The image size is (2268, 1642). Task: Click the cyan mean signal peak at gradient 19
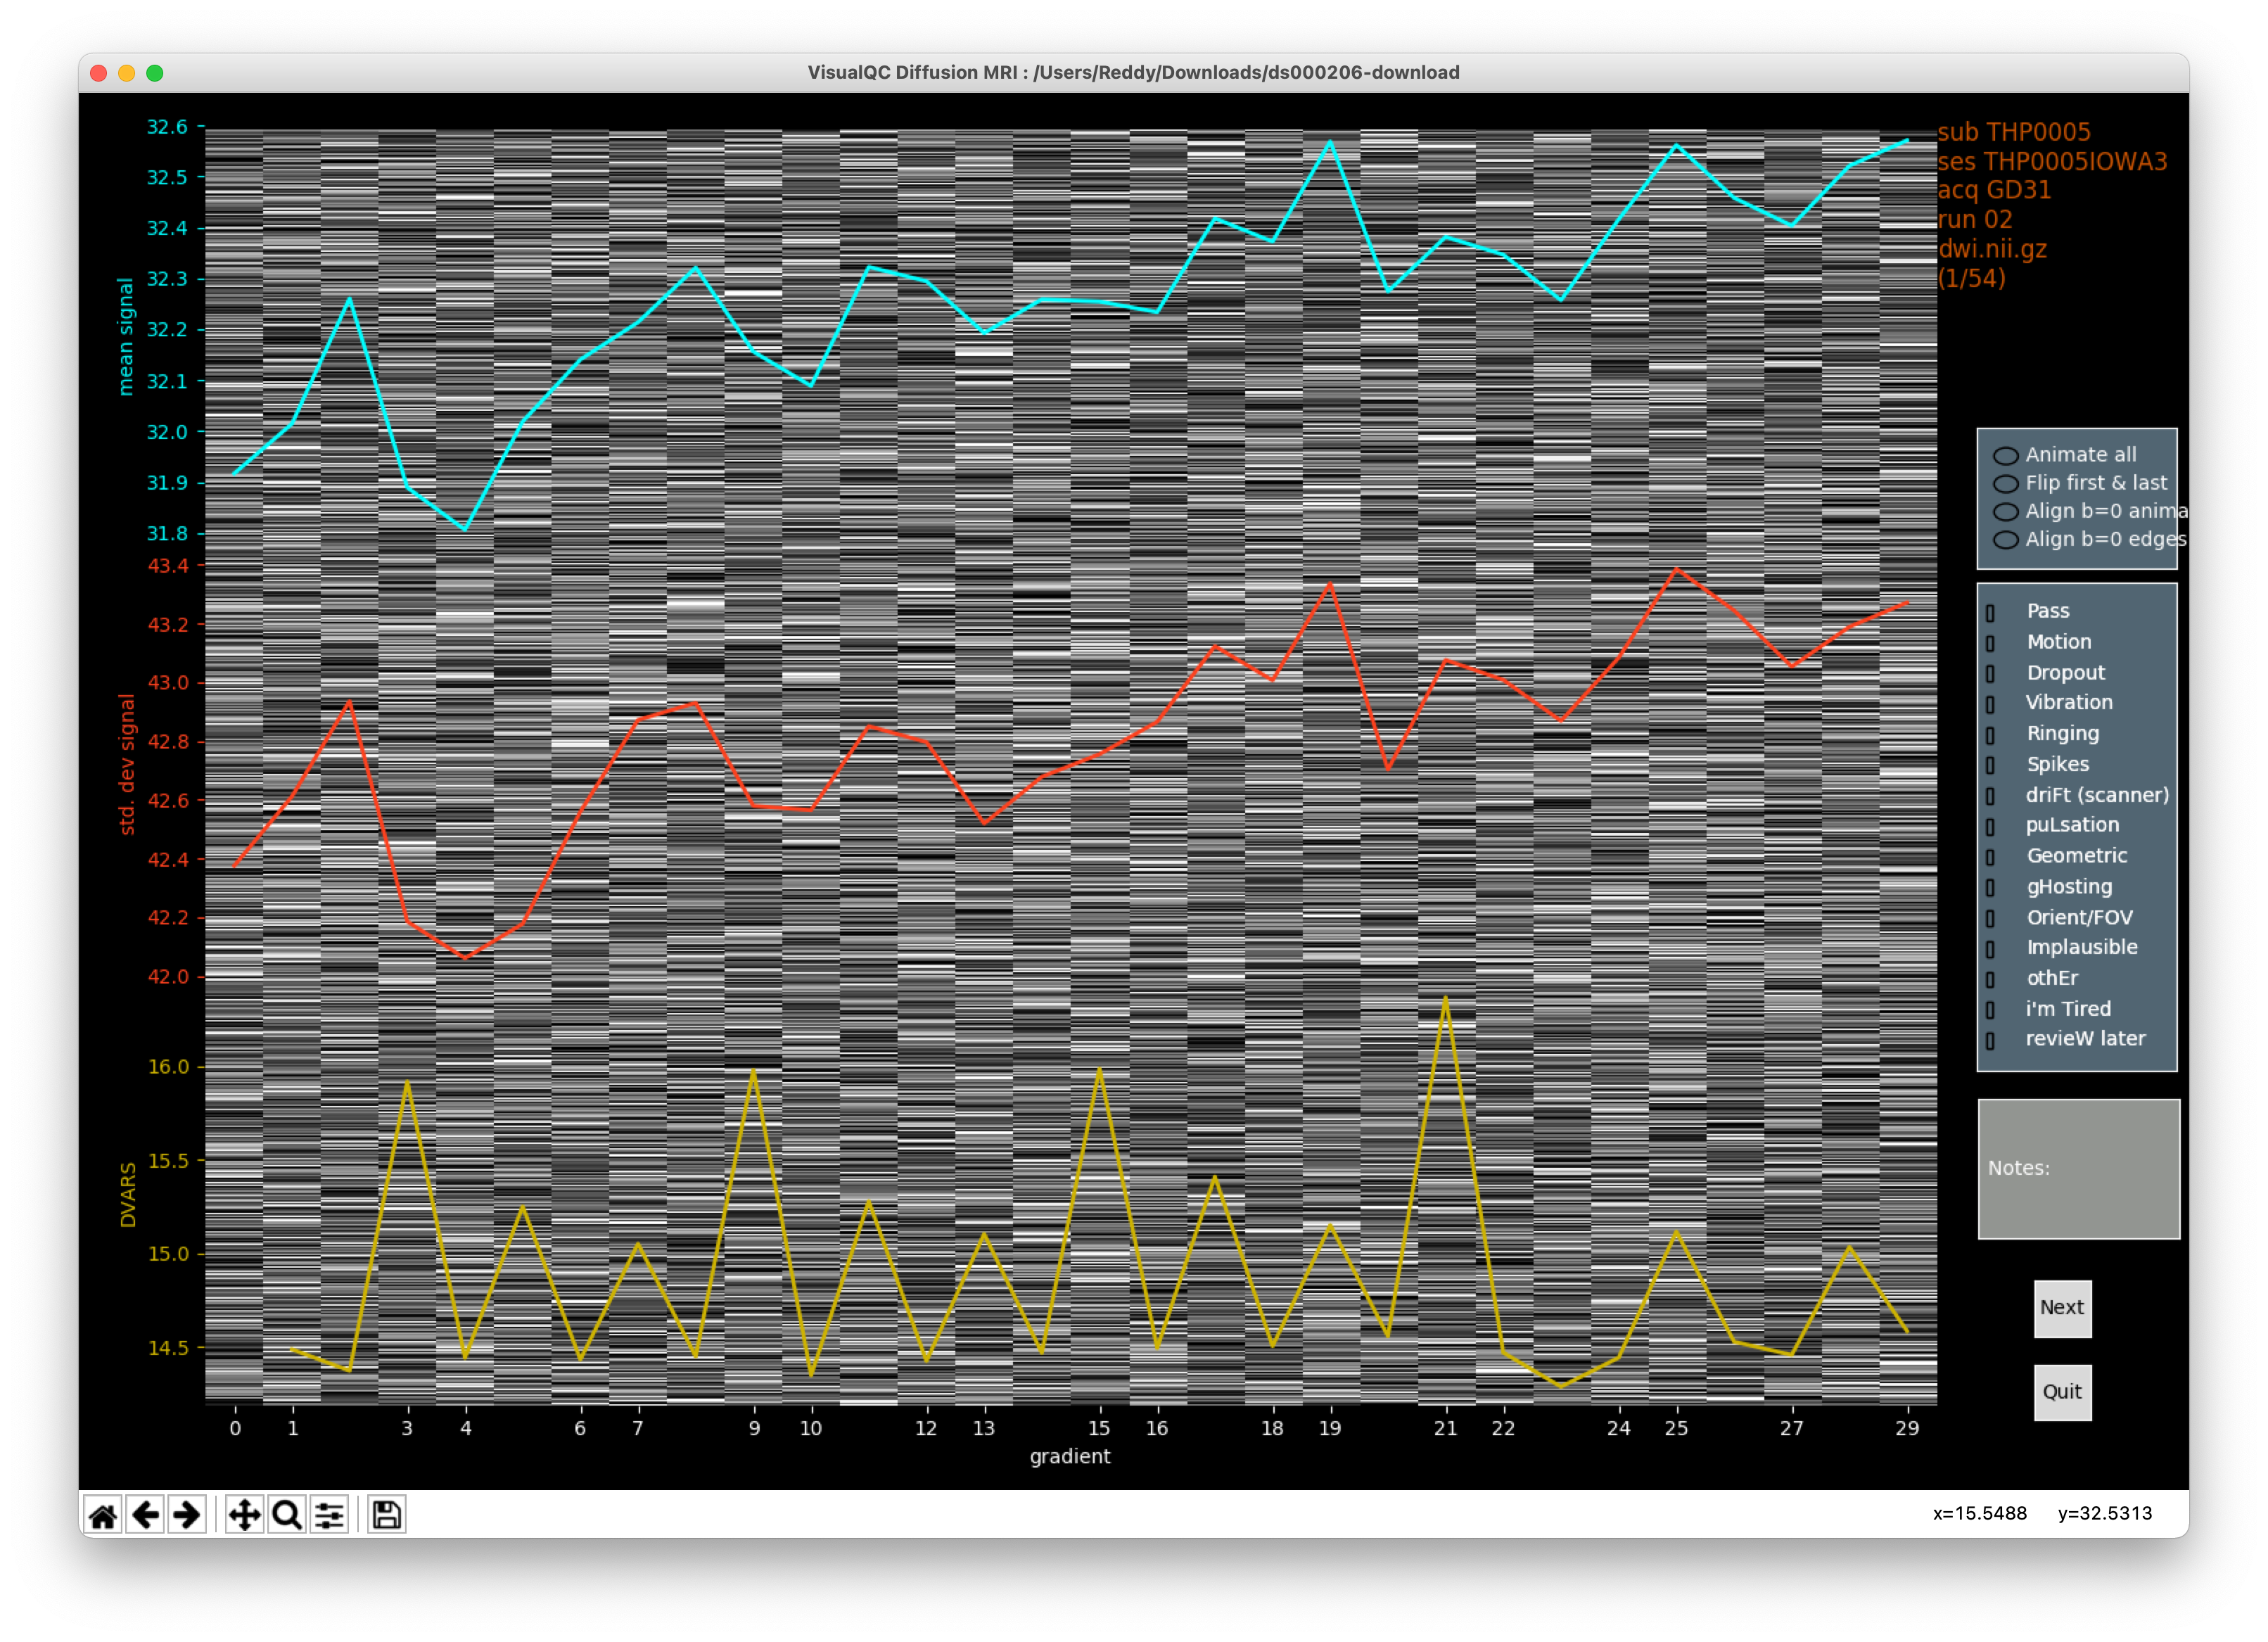pos(1330,142)
